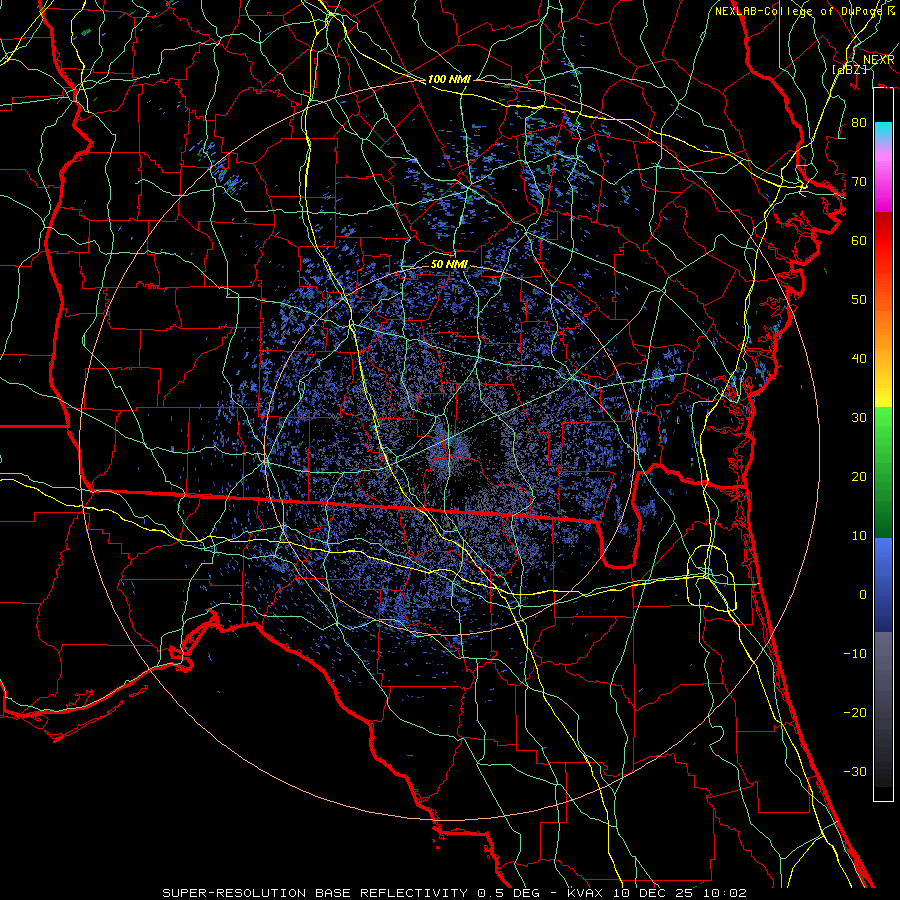Select the "60" value on the dBZ scale
This screenshot has height=900, width=900.
(x=859, y=241)
